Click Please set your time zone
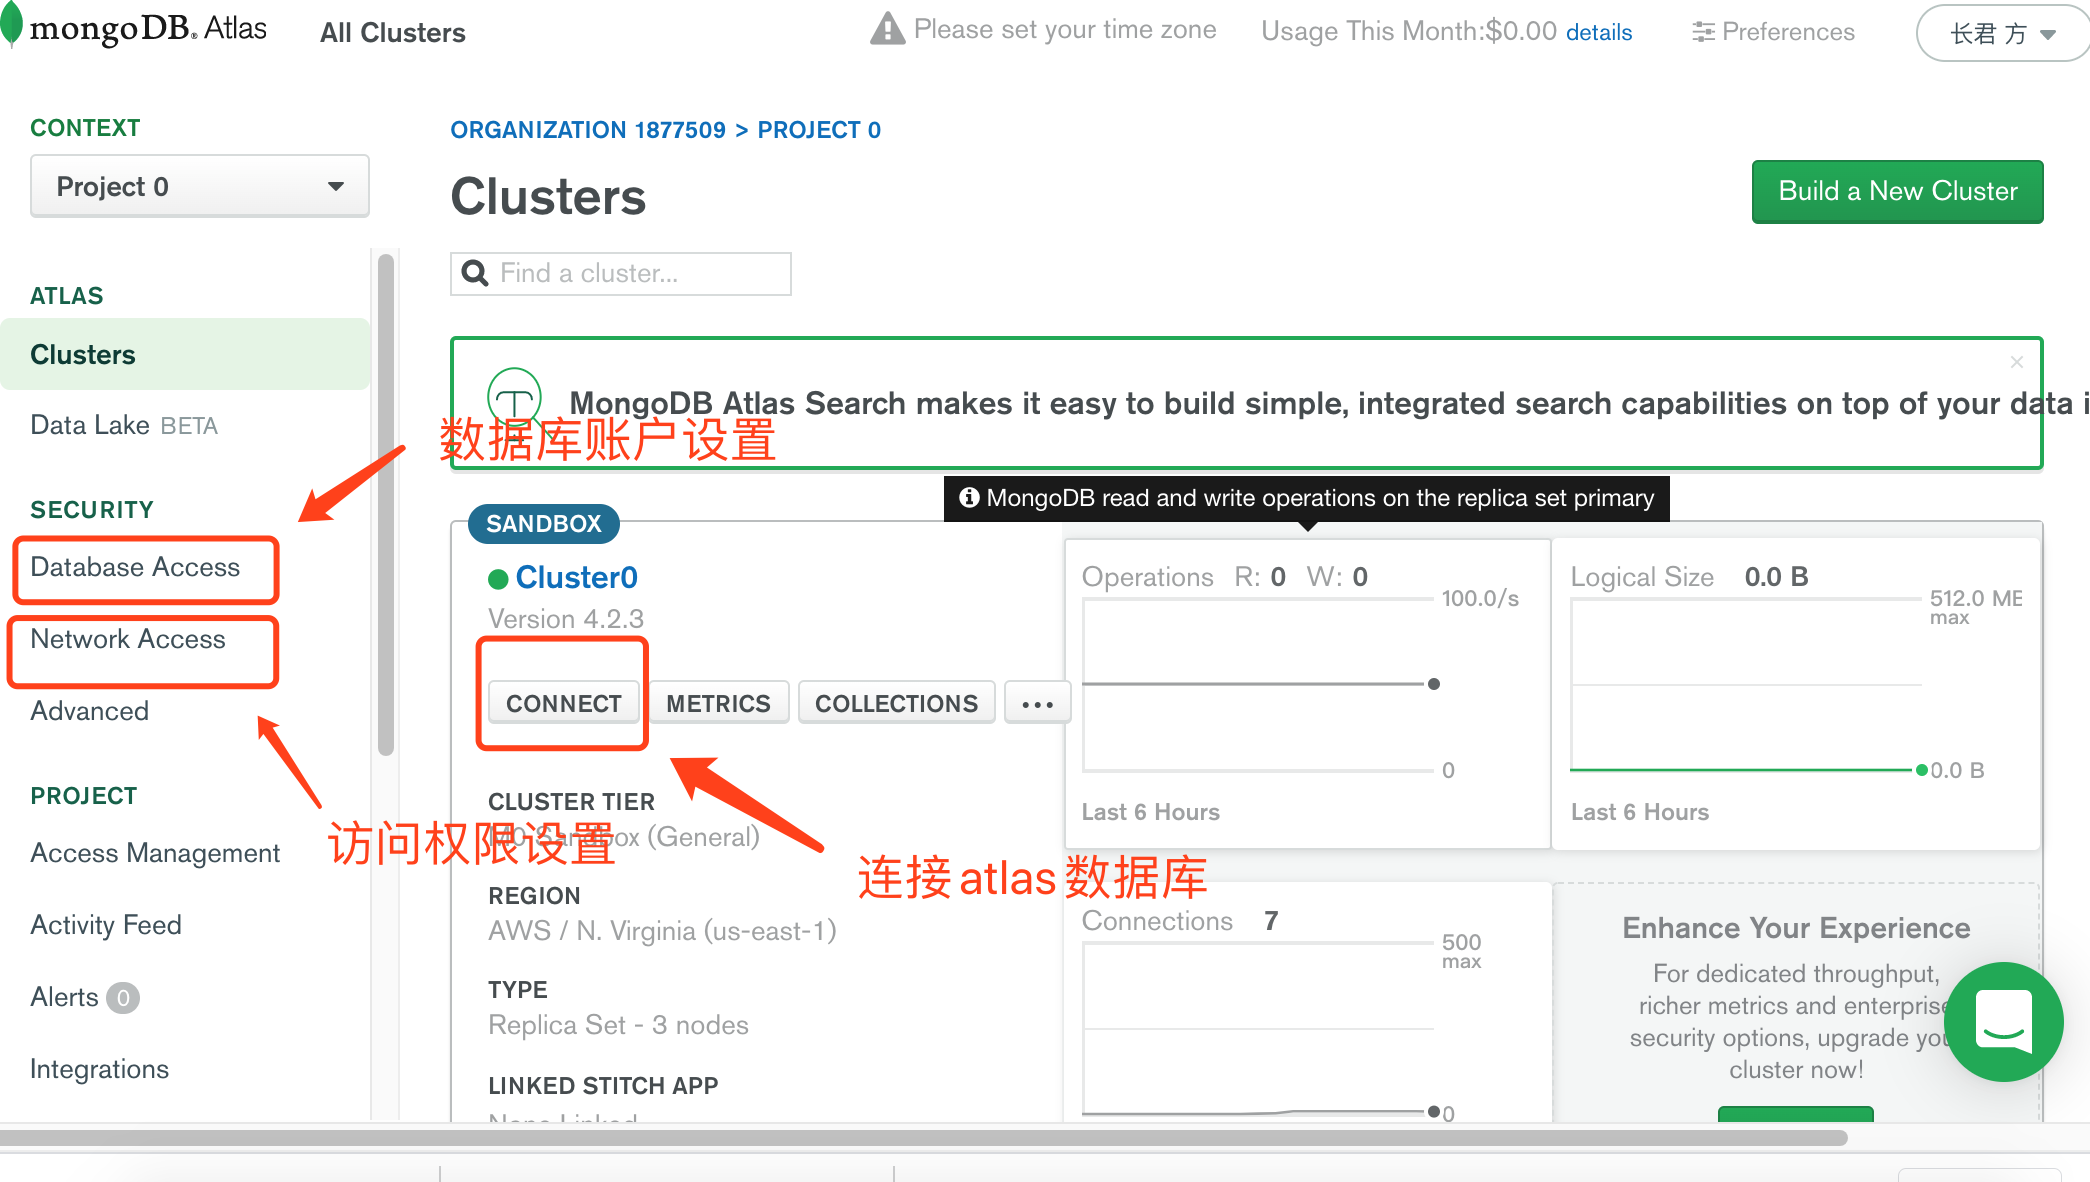The image size is (2090, 1182). click(x=1065, y=30)
